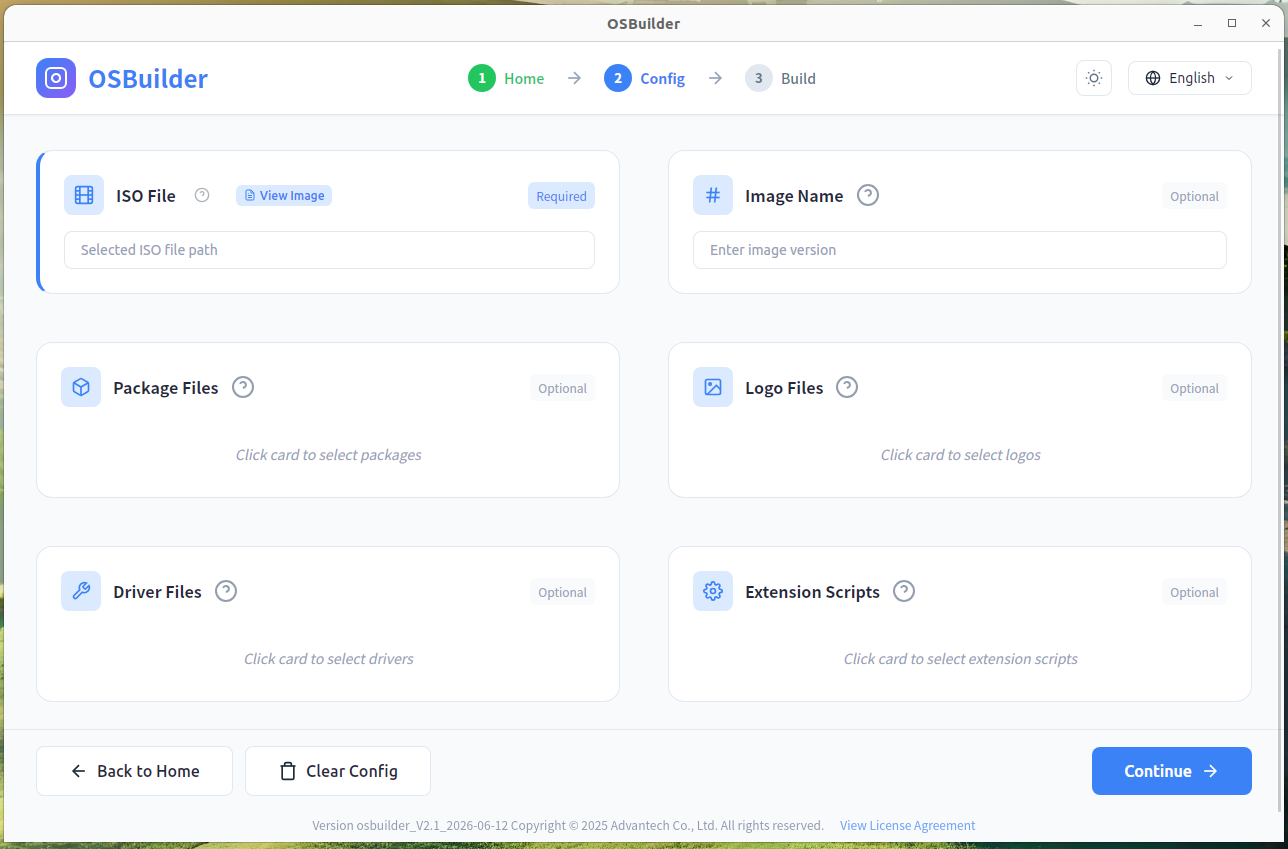Open the View Image button
Screen dimensions: 1288x849
tap(284, 195)
